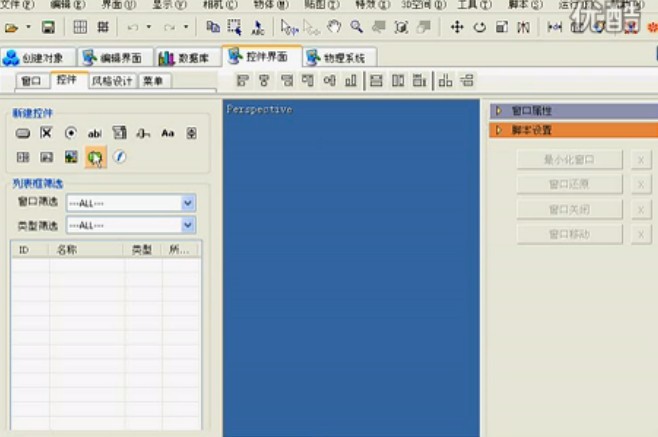Click the 最小化窗口 button
The width and height of the screenshot is (658, 437).
pos(569,160)
